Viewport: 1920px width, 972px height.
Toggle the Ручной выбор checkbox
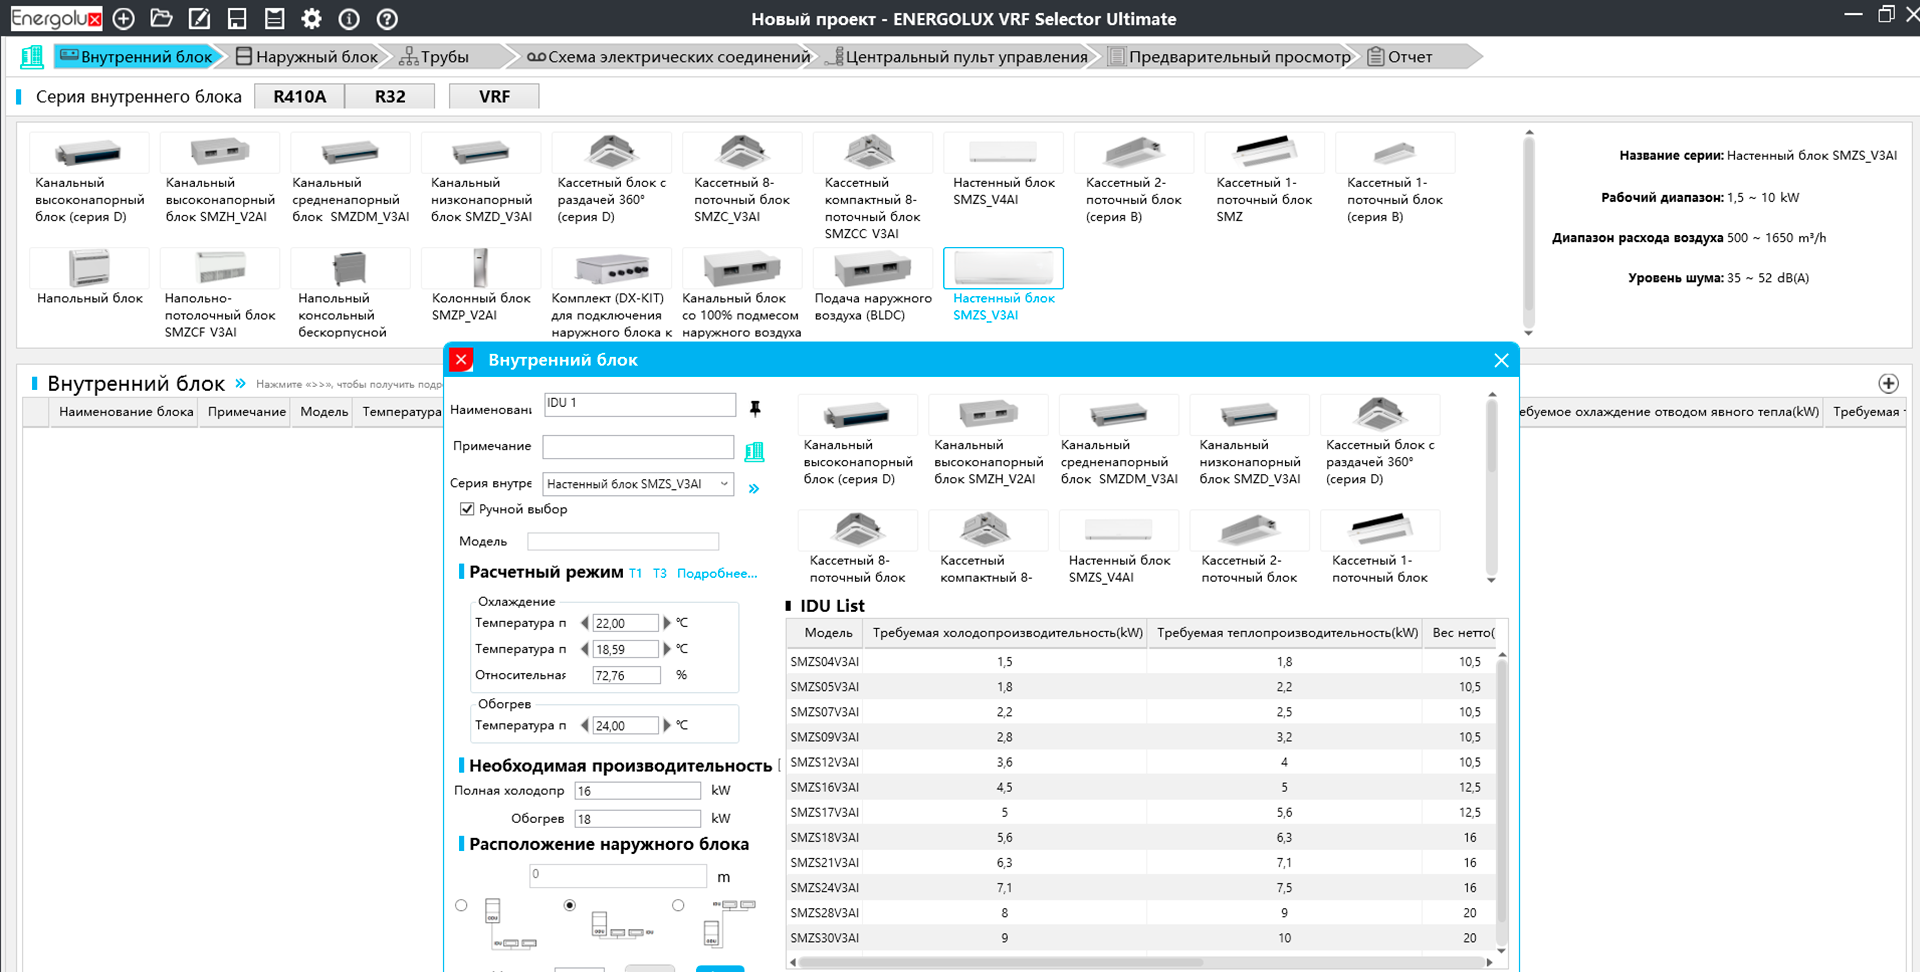pyautogui.click(x=467, y=509)
